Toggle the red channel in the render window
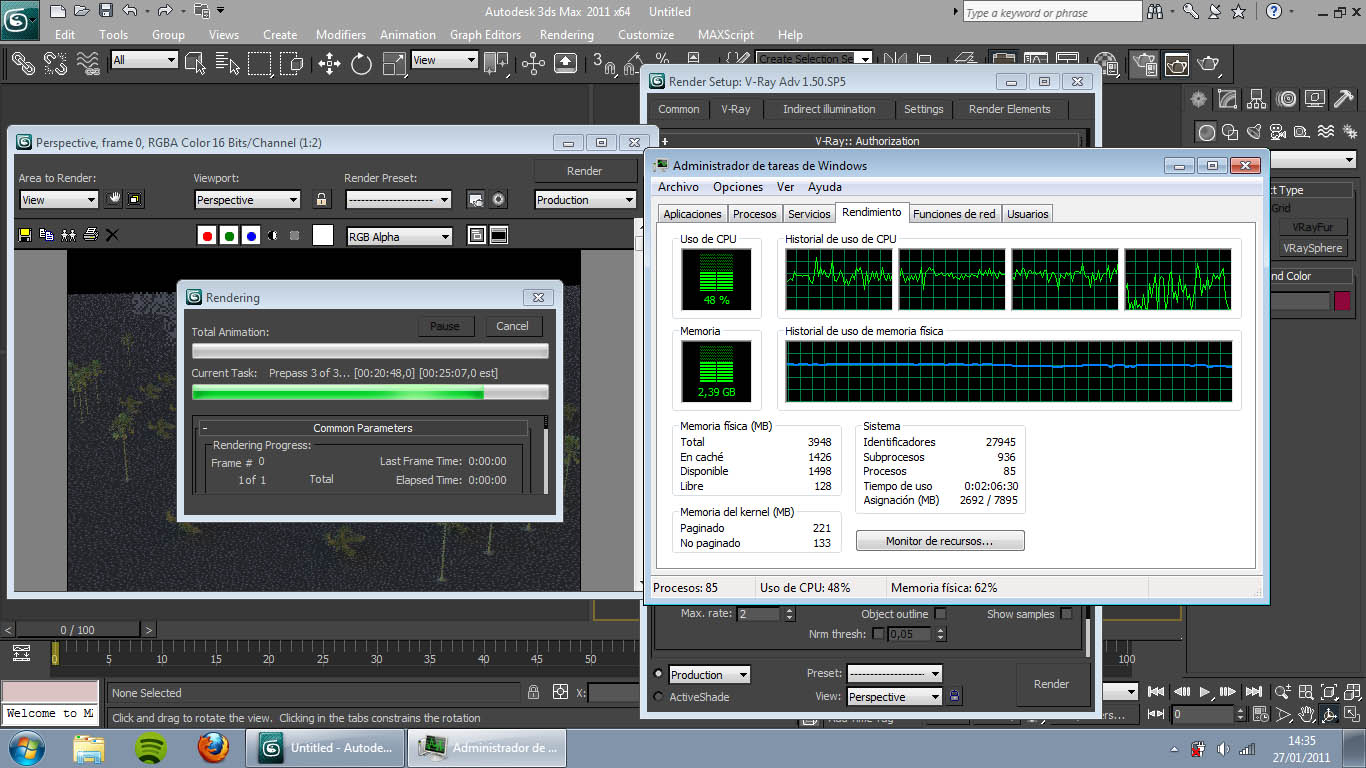Screen dimensions: 1366x768 point(207,236)
